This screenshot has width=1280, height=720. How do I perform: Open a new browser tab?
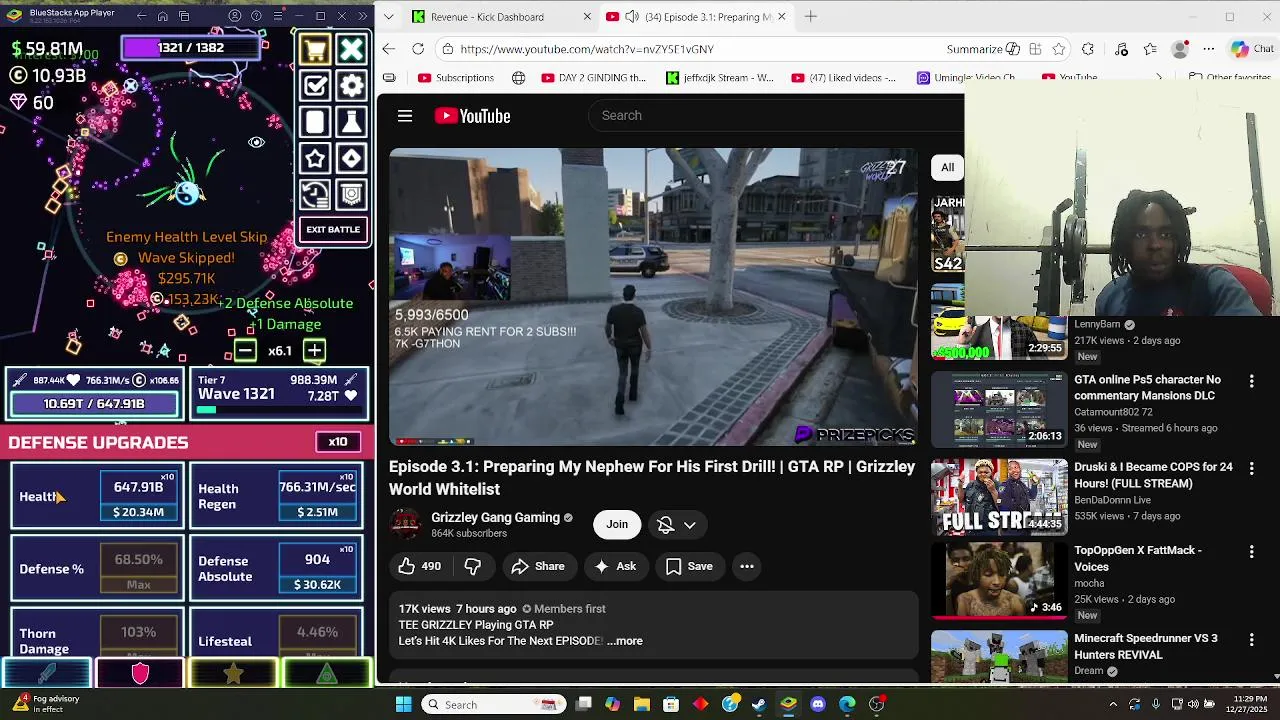point(811,16)
